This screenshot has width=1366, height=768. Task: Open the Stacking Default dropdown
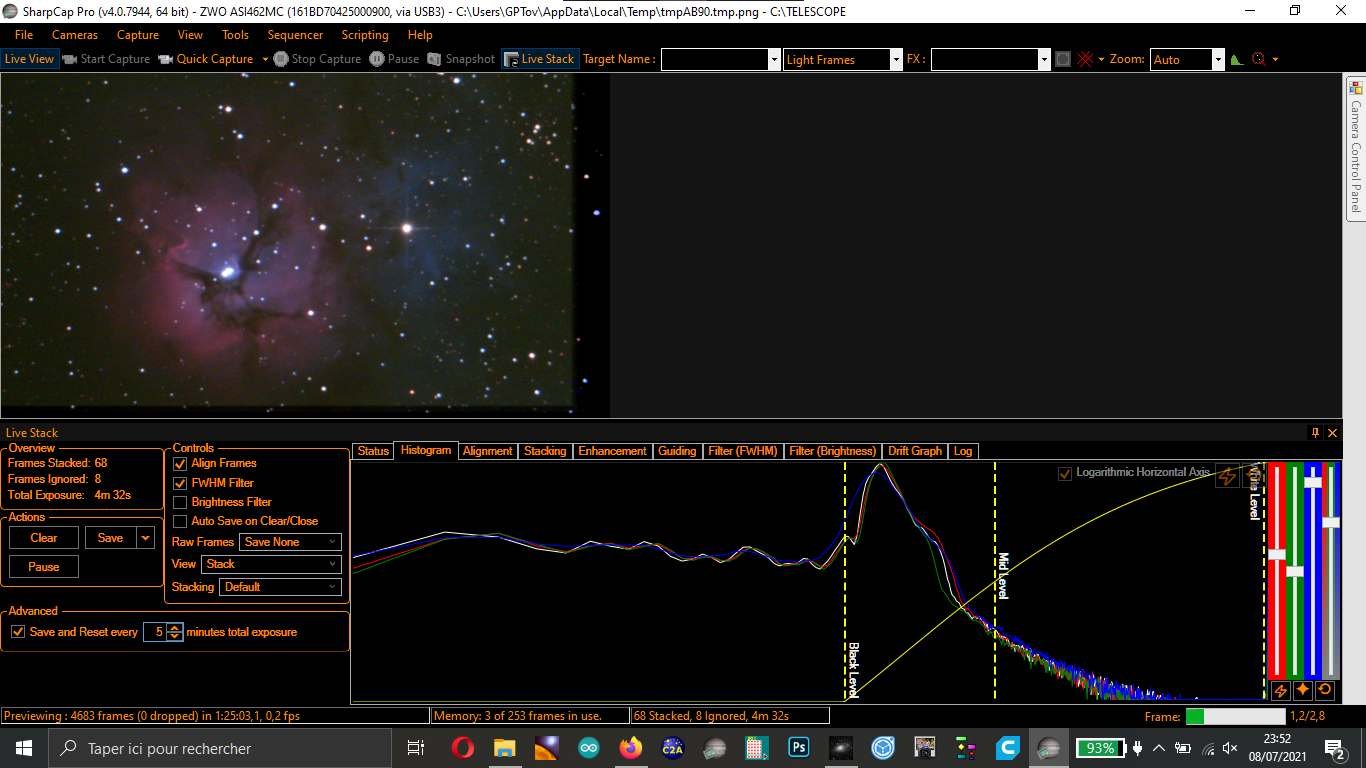[280, 587]
